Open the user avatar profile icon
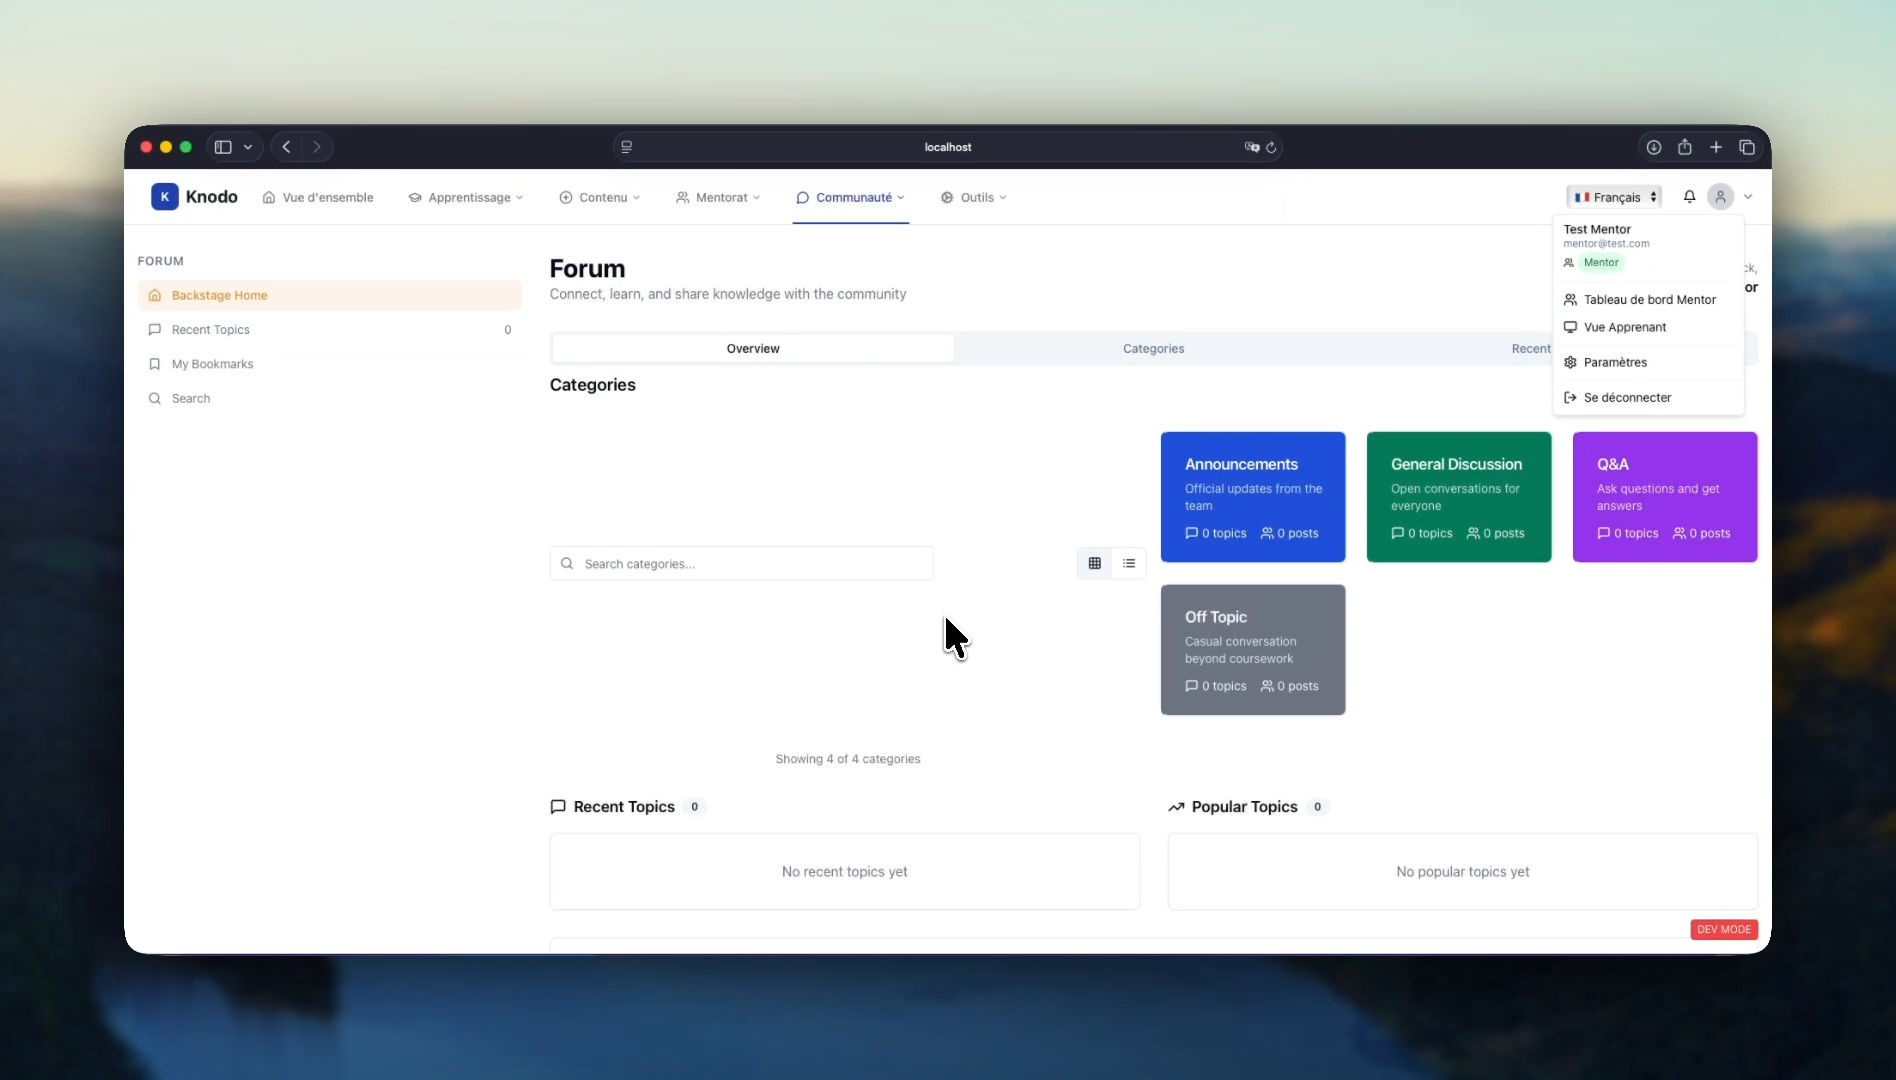Screen dimensions: 1896x1080 pyautogui.click(x=1720, y=197)
